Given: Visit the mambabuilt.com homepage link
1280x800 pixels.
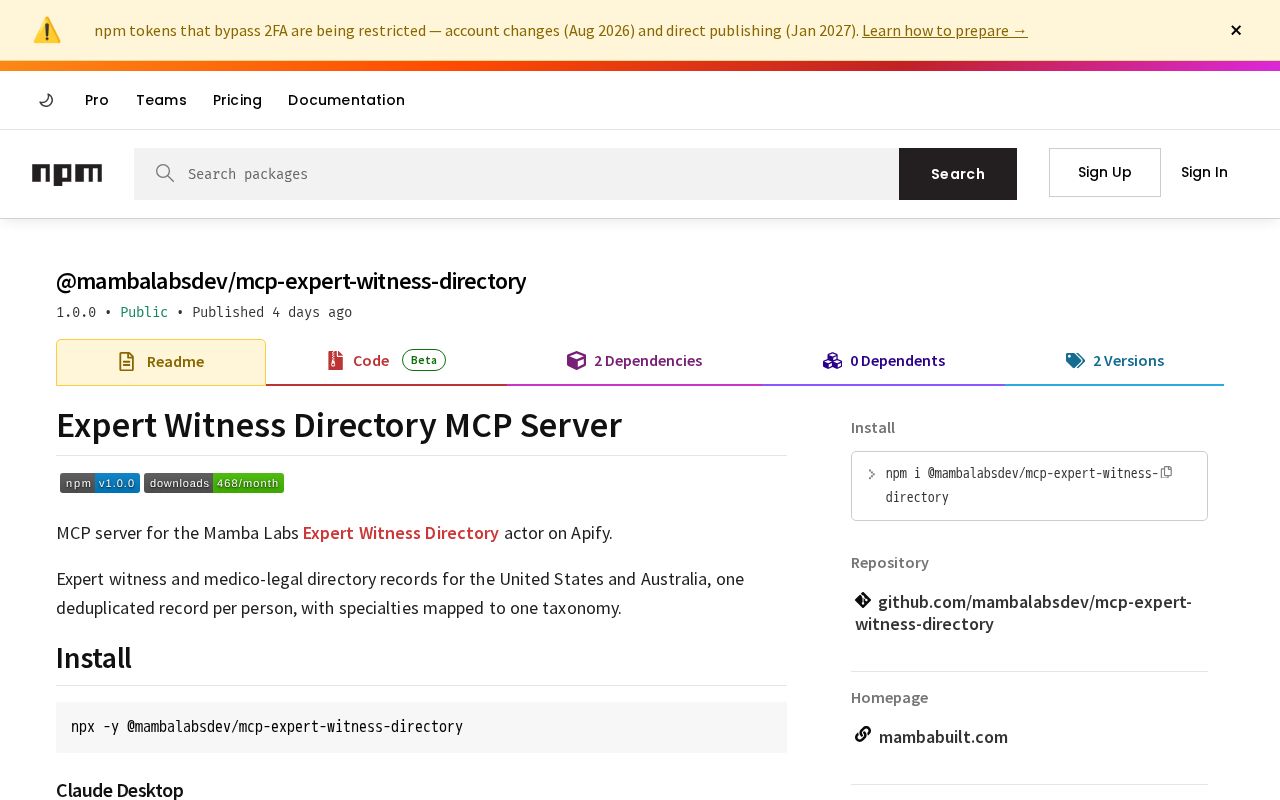Looking at the screenshot, I should click(x=943, y=737).
